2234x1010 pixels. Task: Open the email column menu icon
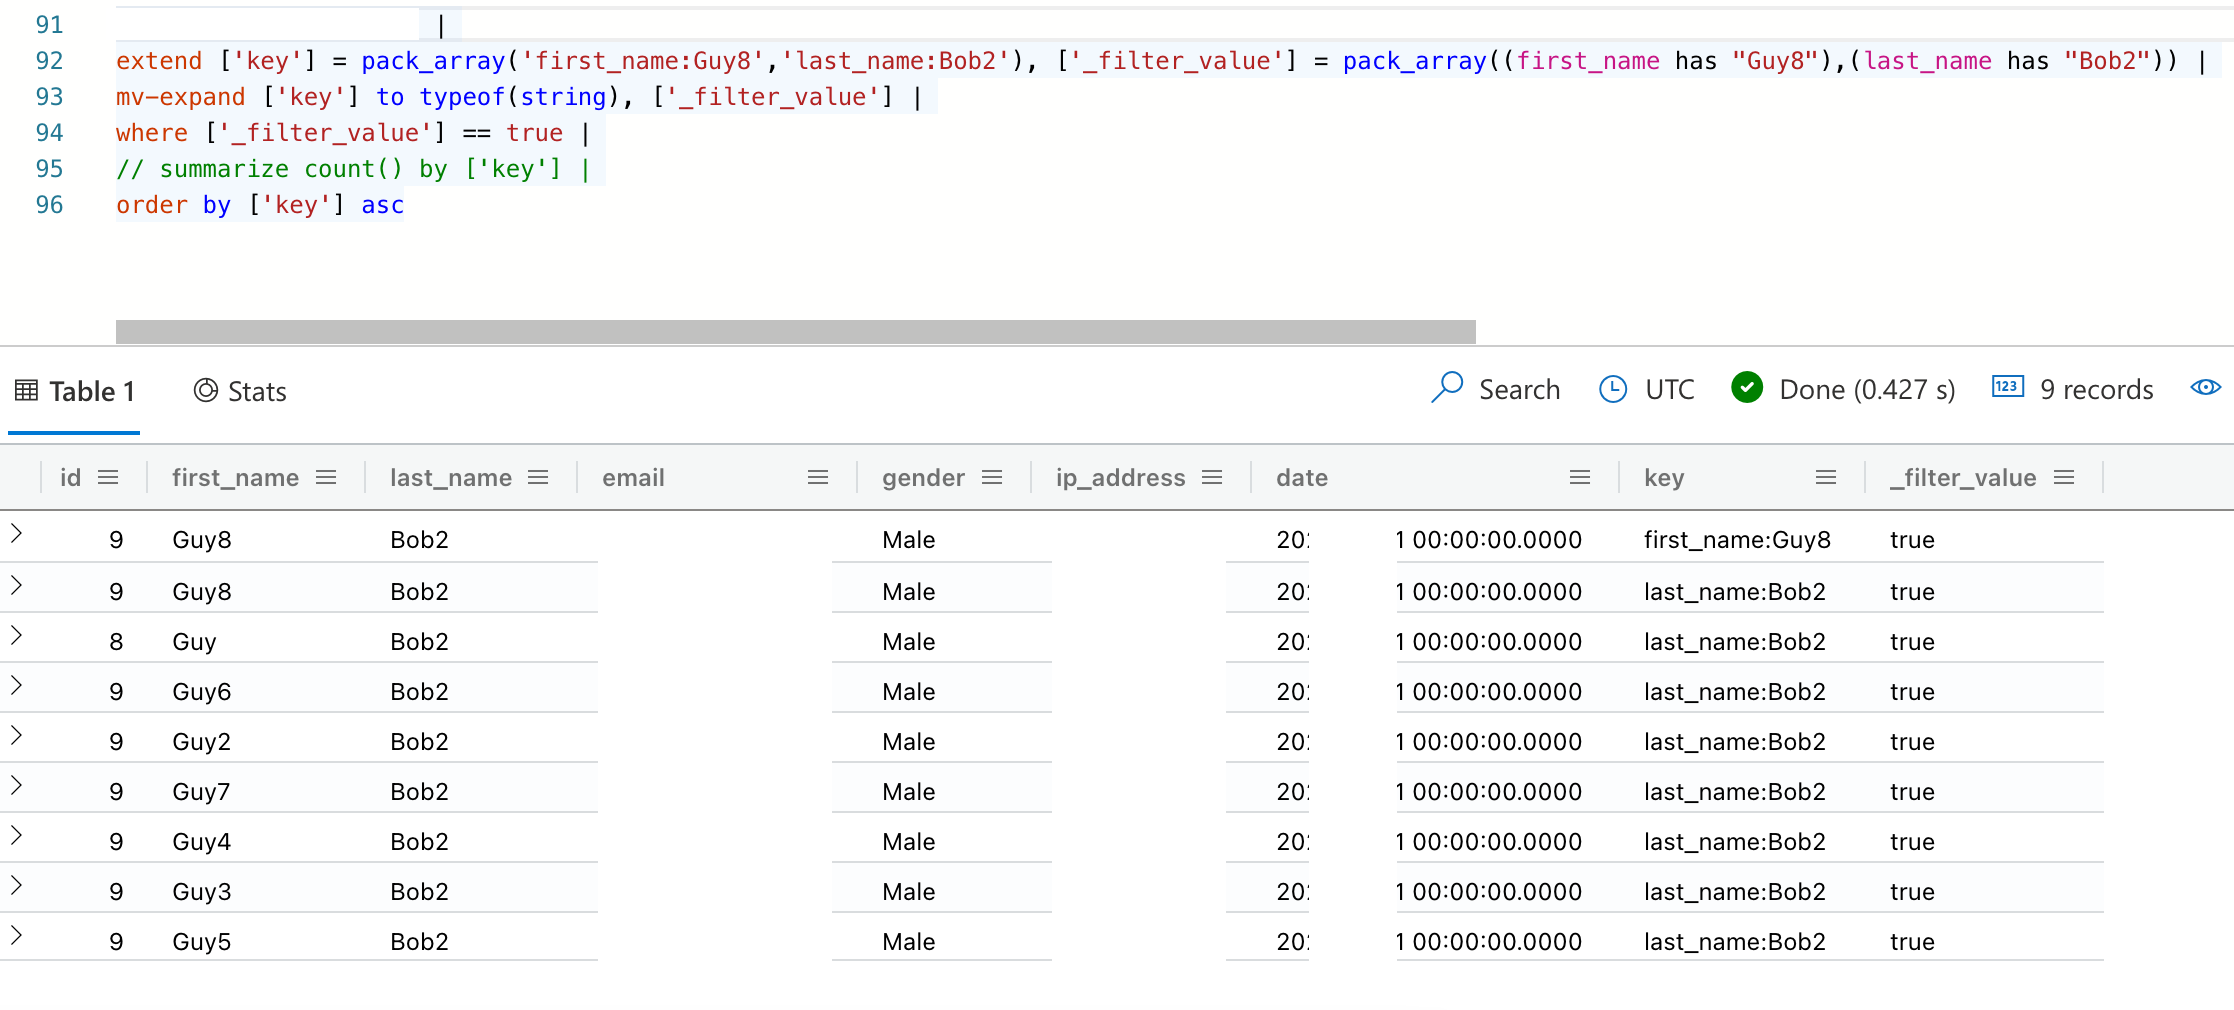click(818, 477)
